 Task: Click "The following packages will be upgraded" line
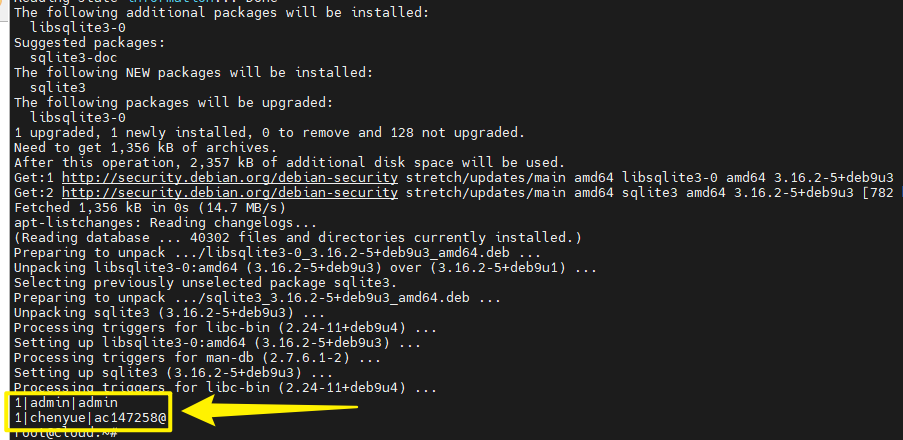tap(193, 103)
